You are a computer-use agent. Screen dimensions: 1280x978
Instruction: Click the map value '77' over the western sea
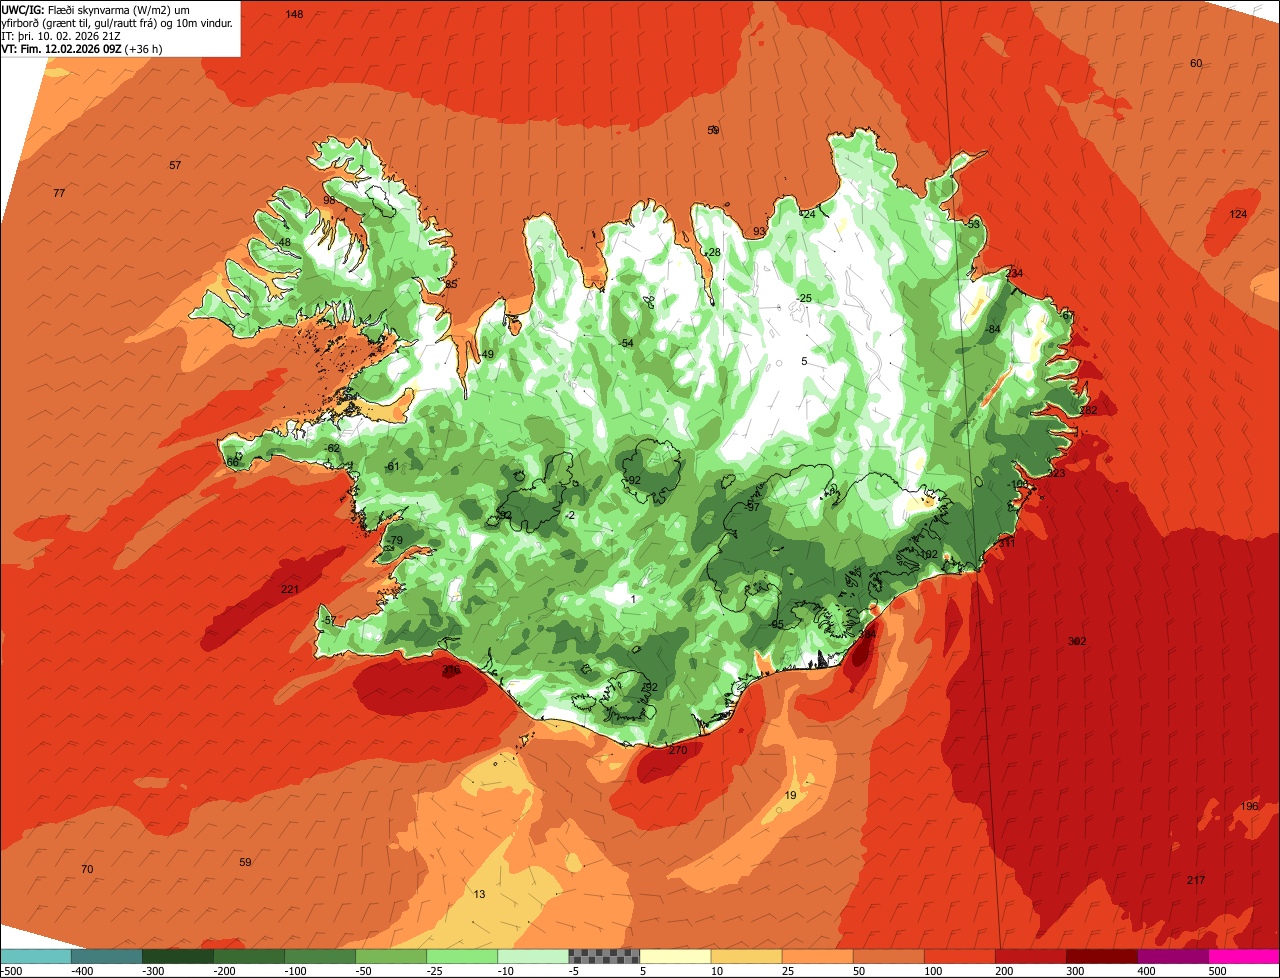59,193
